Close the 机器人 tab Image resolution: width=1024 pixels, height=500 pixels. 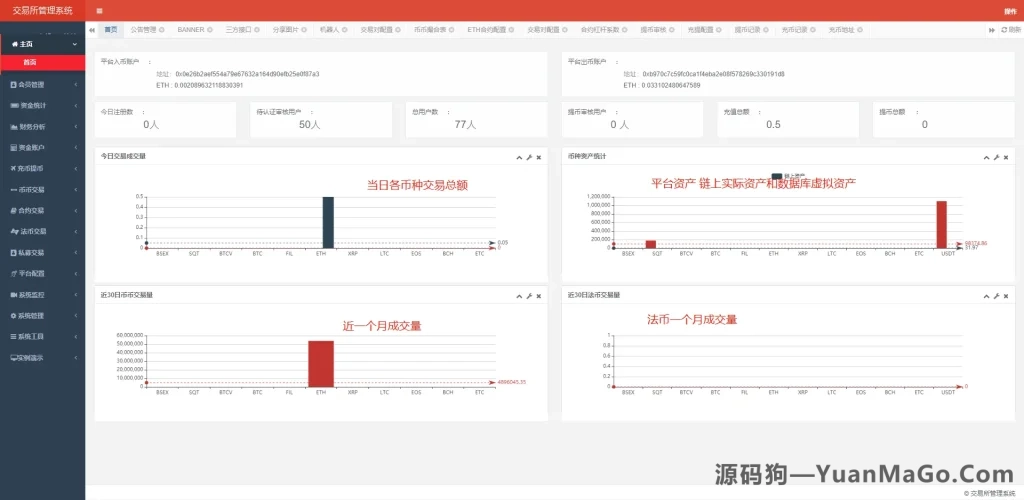pos(344,30)
